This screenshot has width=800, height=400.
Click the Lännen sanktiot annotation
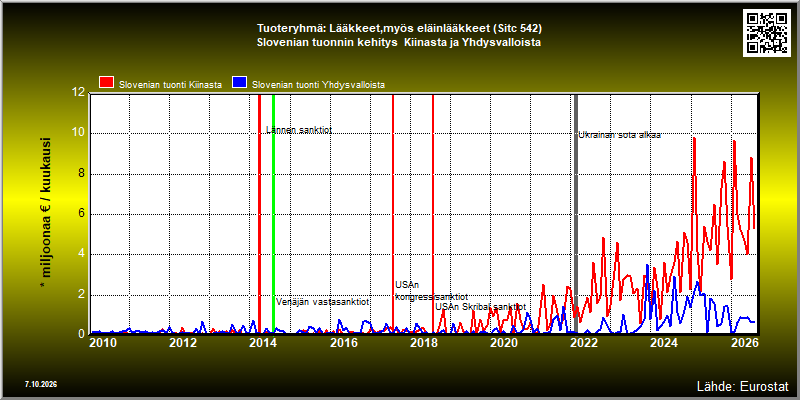299,130
